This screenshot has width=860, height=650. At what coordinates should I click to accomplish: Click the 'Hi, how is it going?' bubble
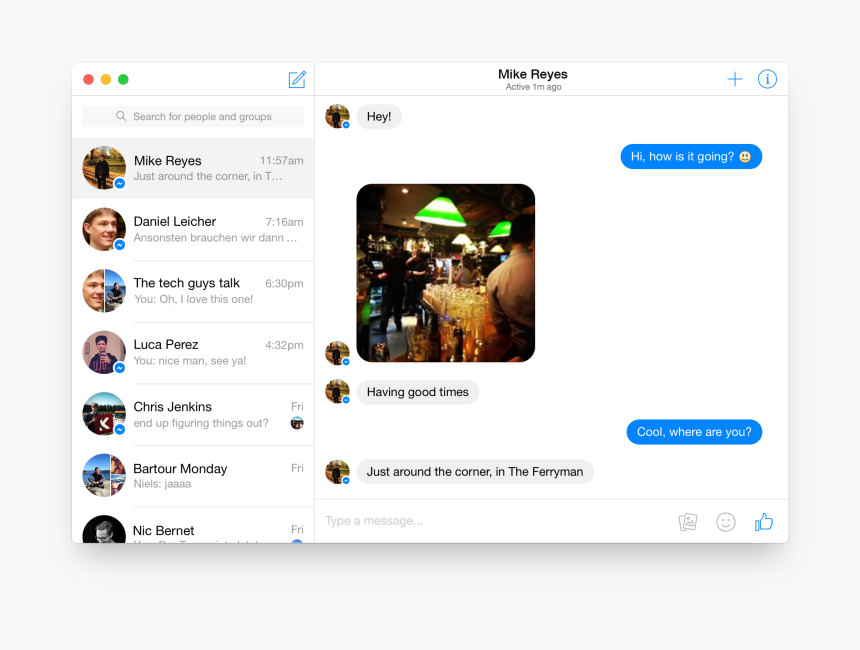point(691,157)
